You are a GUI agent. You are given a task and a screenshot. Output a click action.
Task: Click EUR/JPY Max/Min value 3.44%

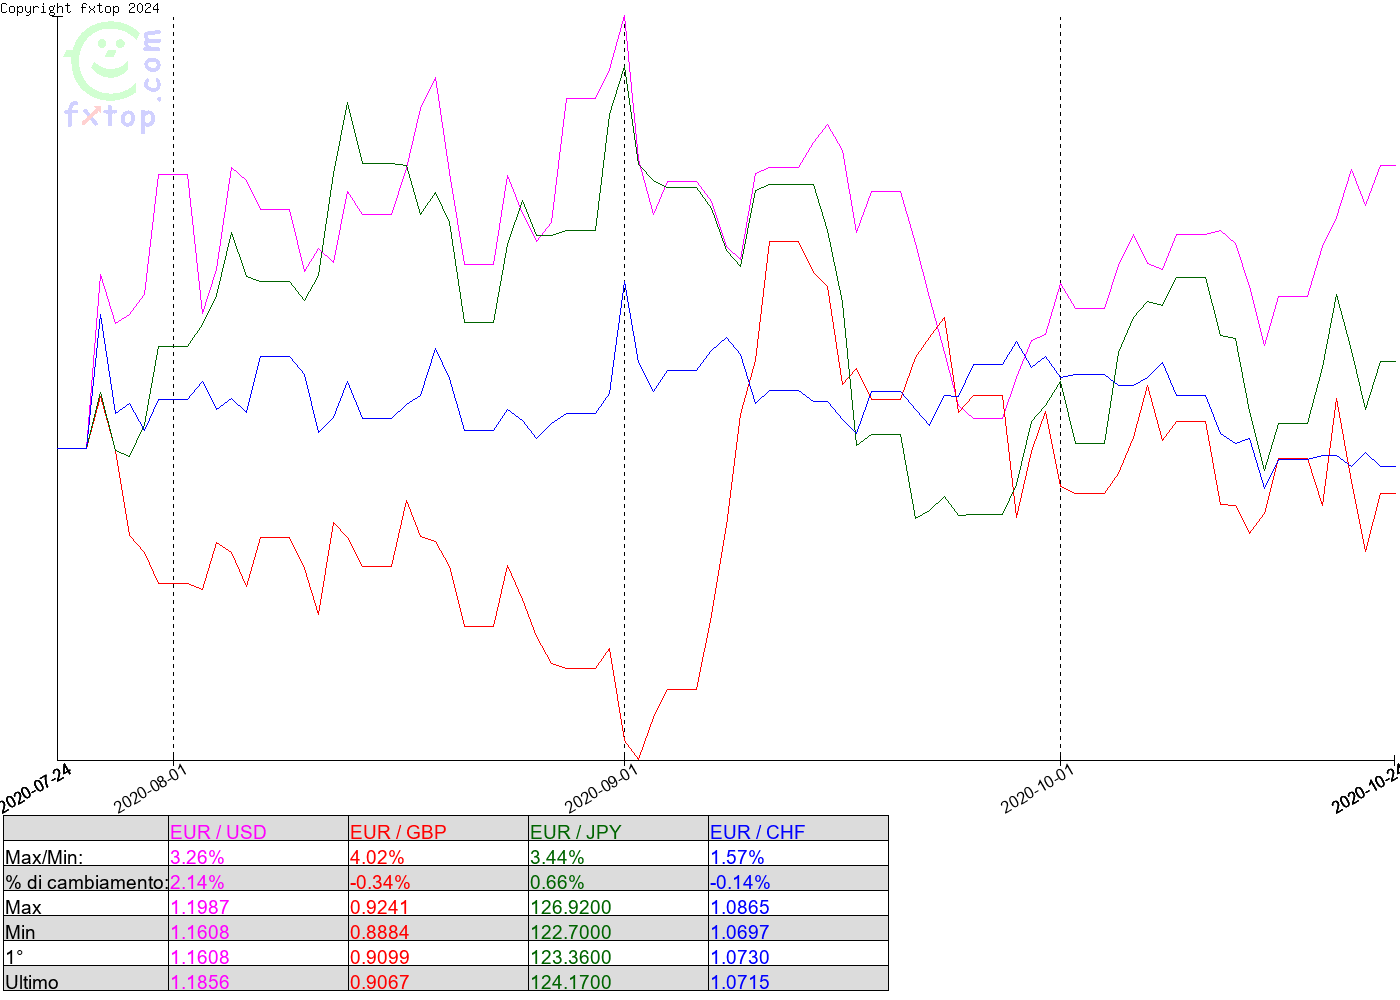click(557, 857)
